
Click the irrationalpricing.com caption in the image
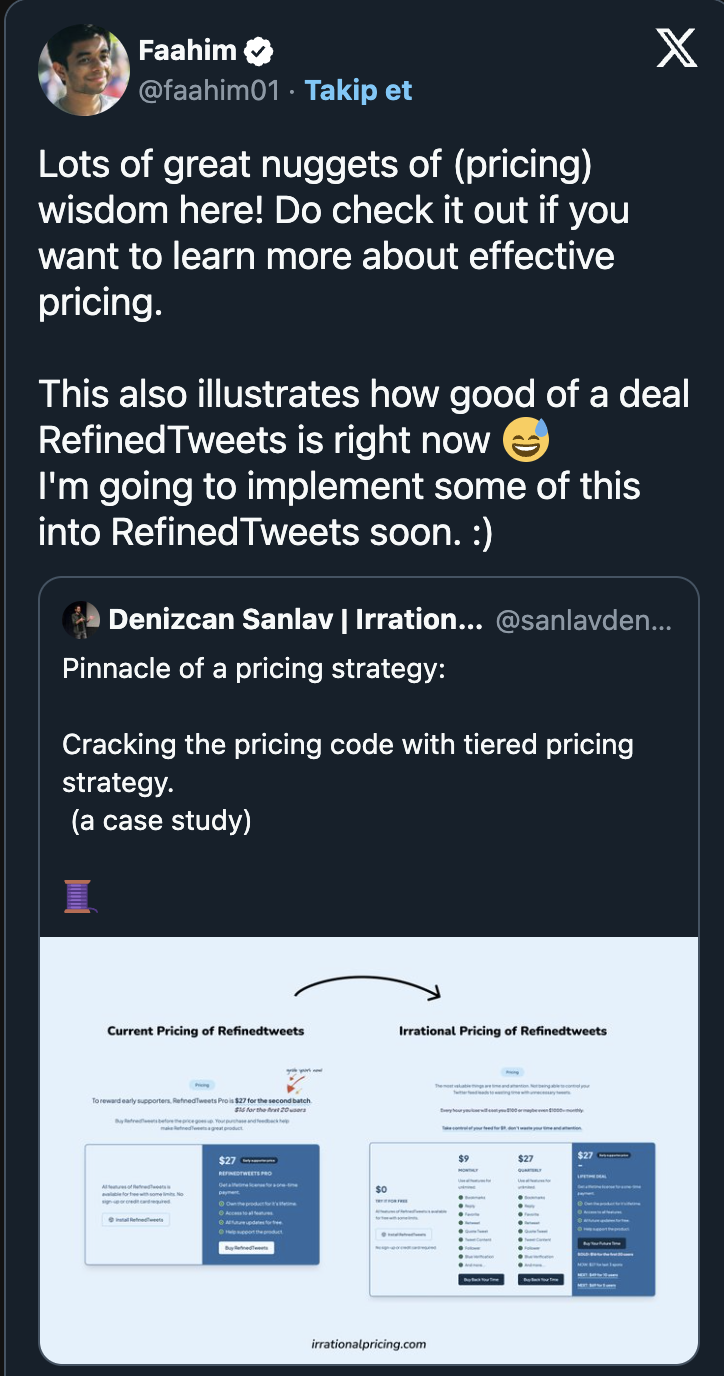[368, 1343]
